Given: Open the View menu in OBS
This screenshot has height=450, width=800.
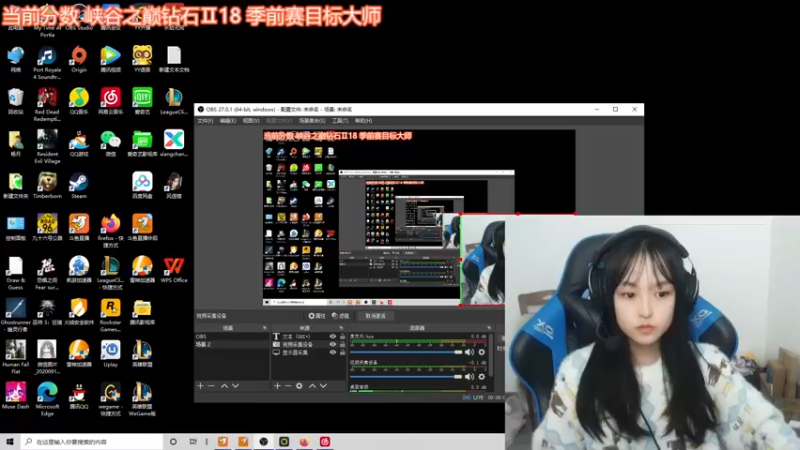Looking at the screenshot, I should pyautogui.click(x=251, y=121).
